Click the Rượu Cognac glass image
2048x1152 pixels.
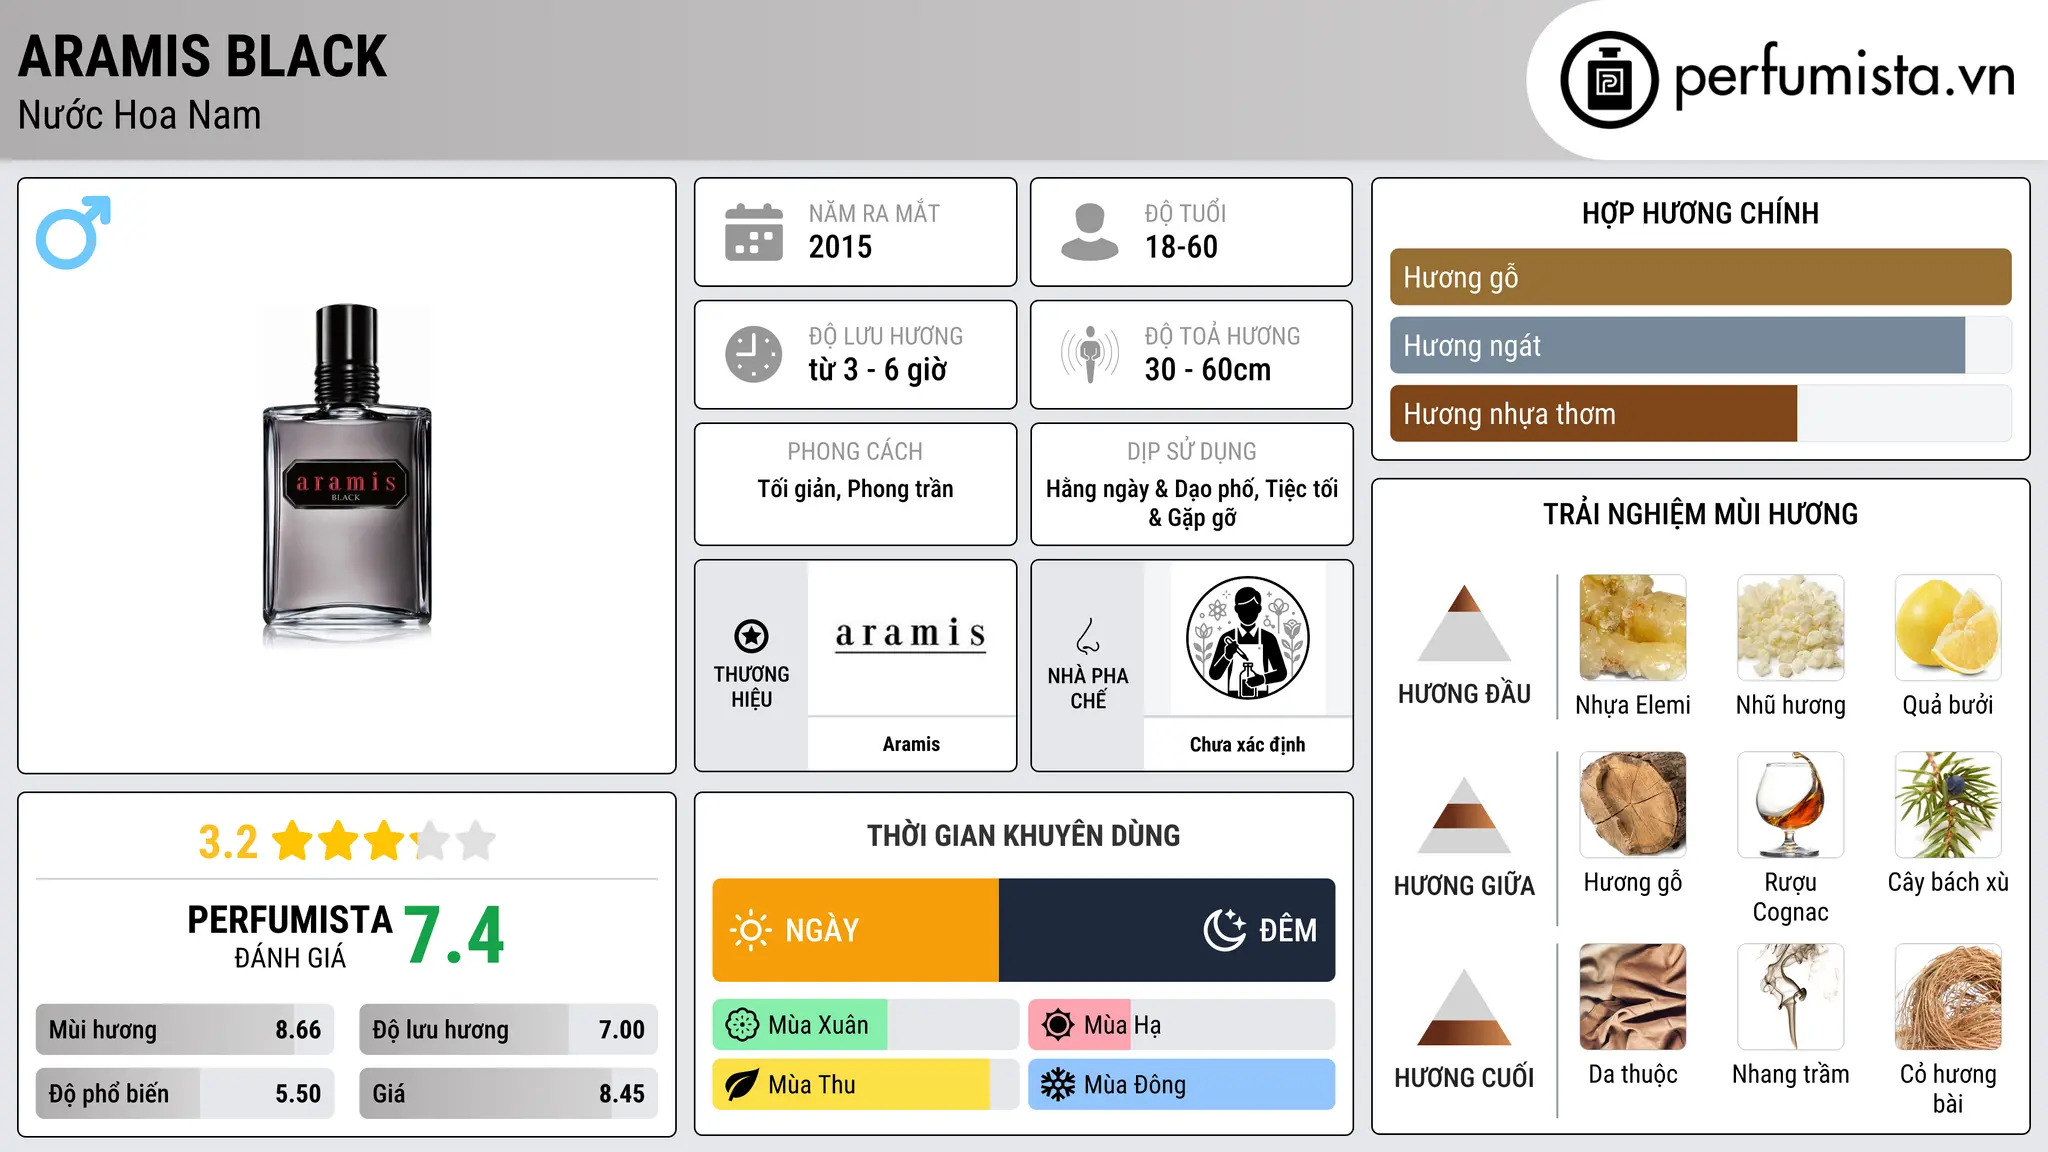click(x=1790, y=805)
